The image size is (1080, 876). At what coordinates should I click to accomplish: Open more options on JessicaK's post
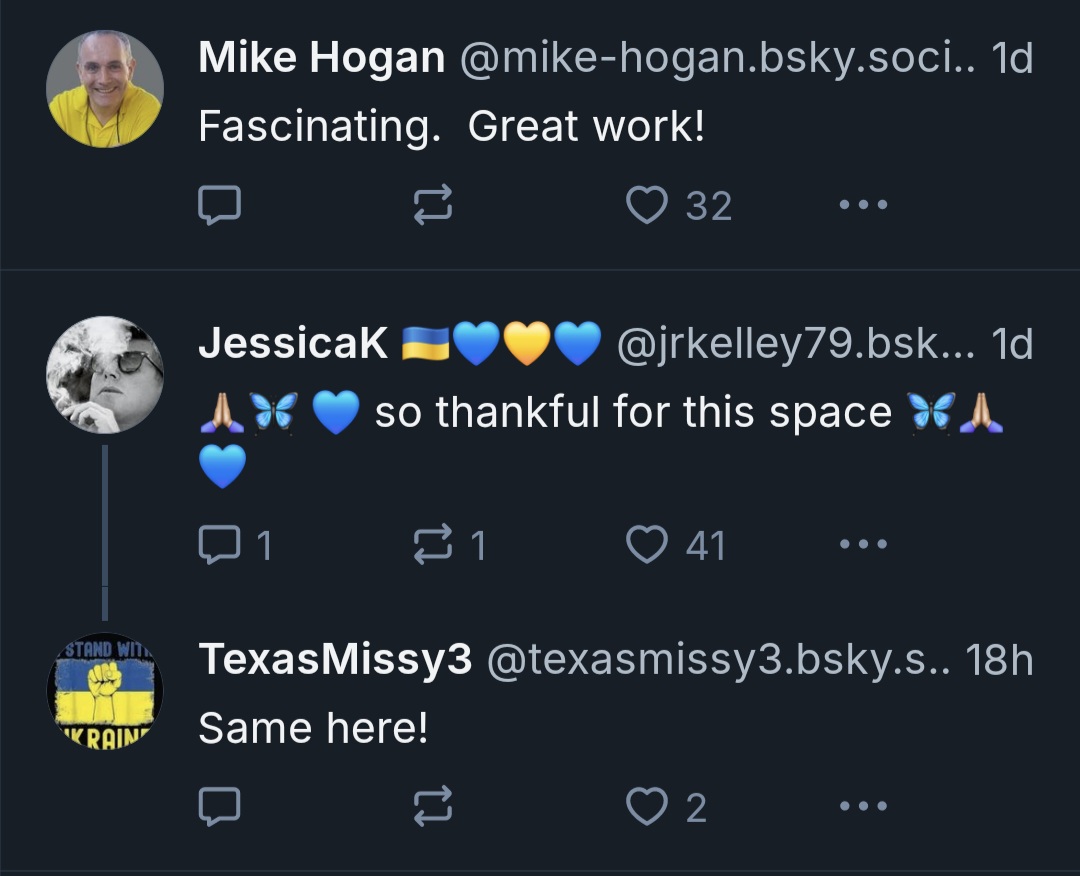864,545
